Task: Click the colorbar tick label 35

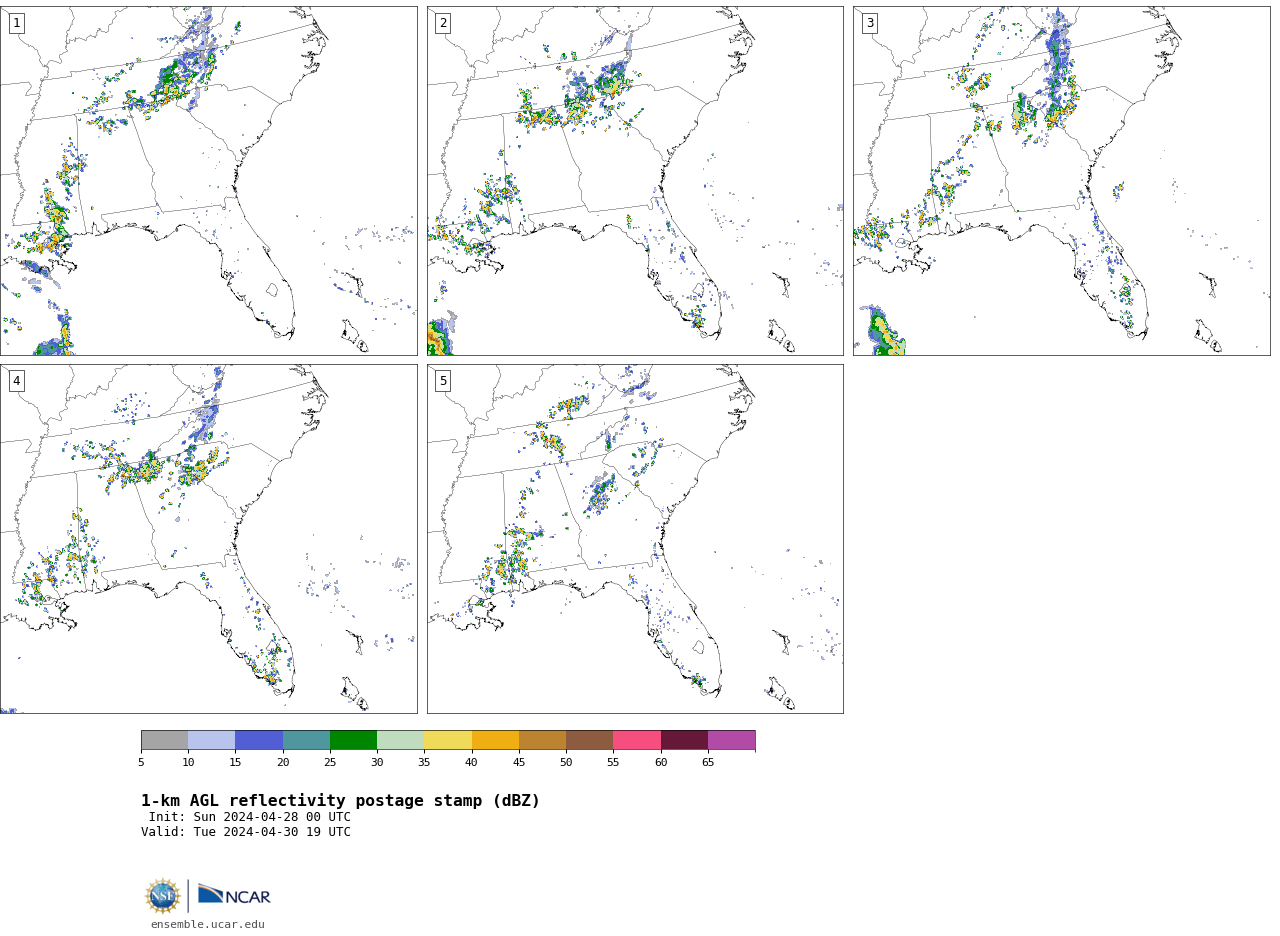Action: tap(424, 763)
